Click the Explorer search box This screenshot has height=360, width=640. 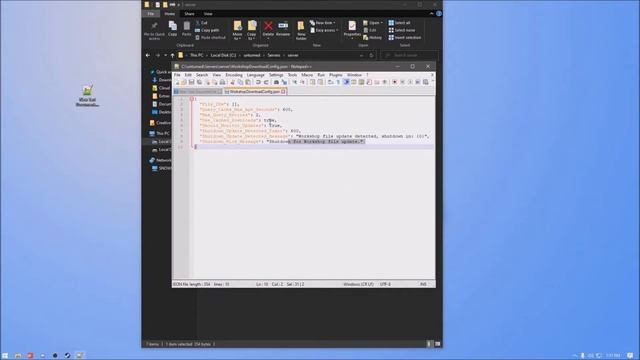pos(409,56)
